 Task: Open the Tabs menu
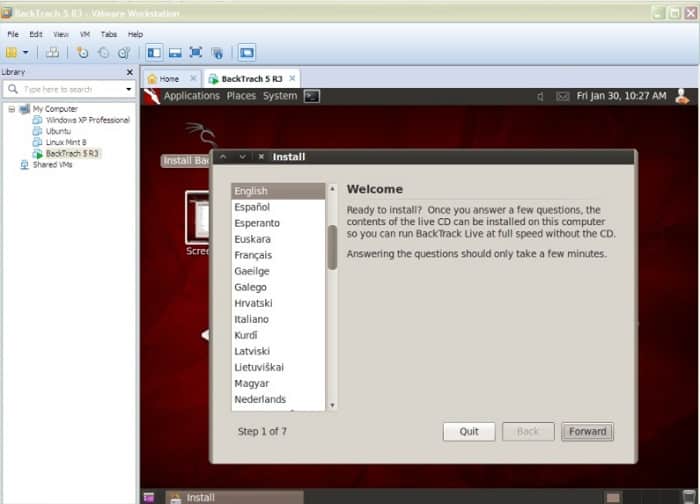click(108, 34)
